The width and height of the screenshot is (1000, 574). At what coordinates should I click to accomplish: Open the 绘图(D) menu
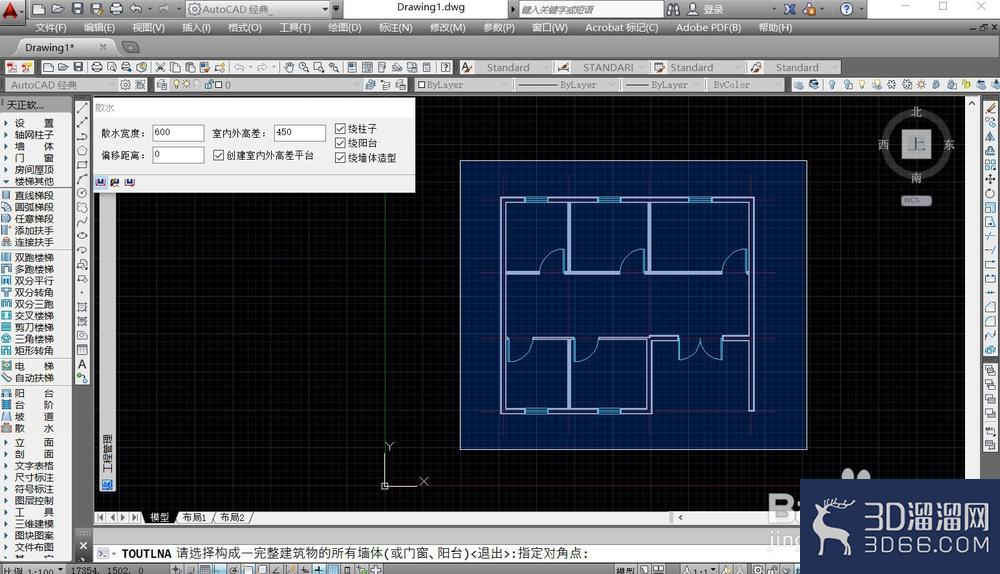click(x=344, y=27)
